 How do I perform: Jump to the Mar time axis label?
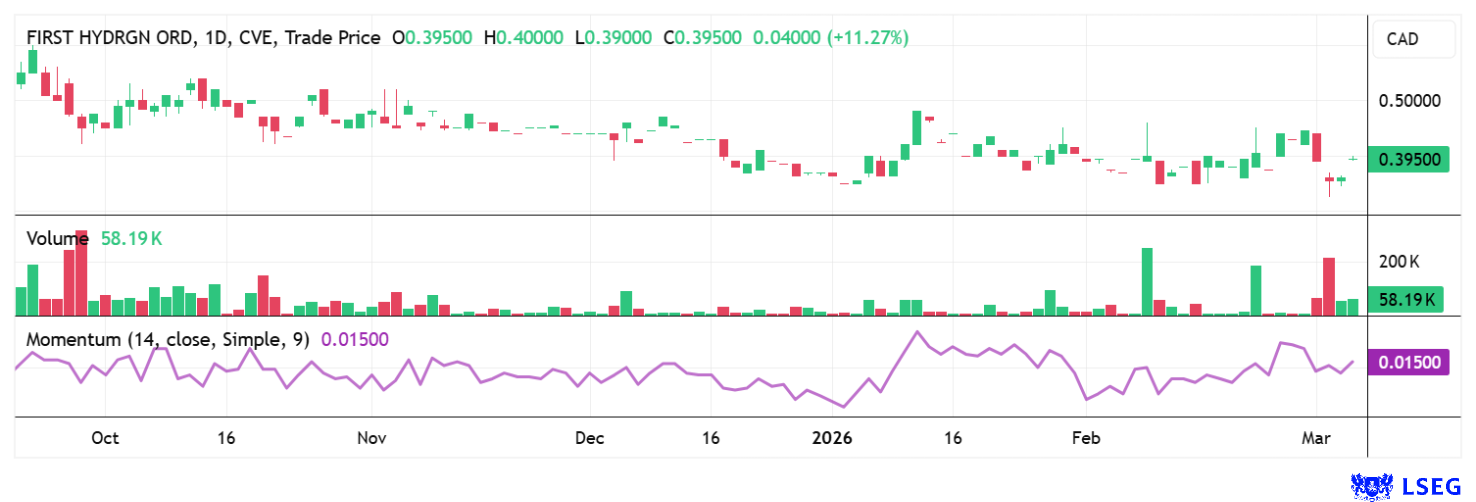point(1316,439)
